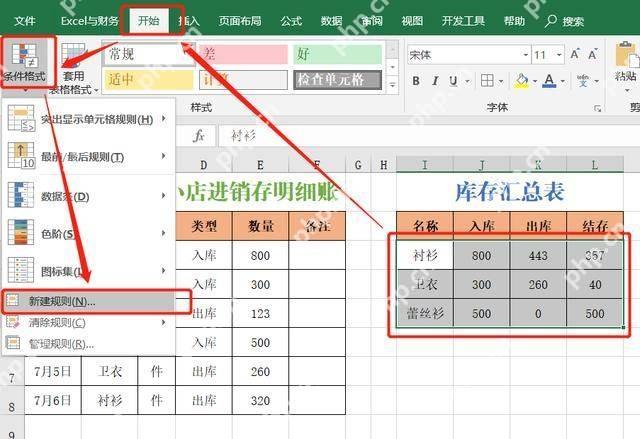Apply the 差 (bad) cell style
640x439 pixels.
point(243,54)
